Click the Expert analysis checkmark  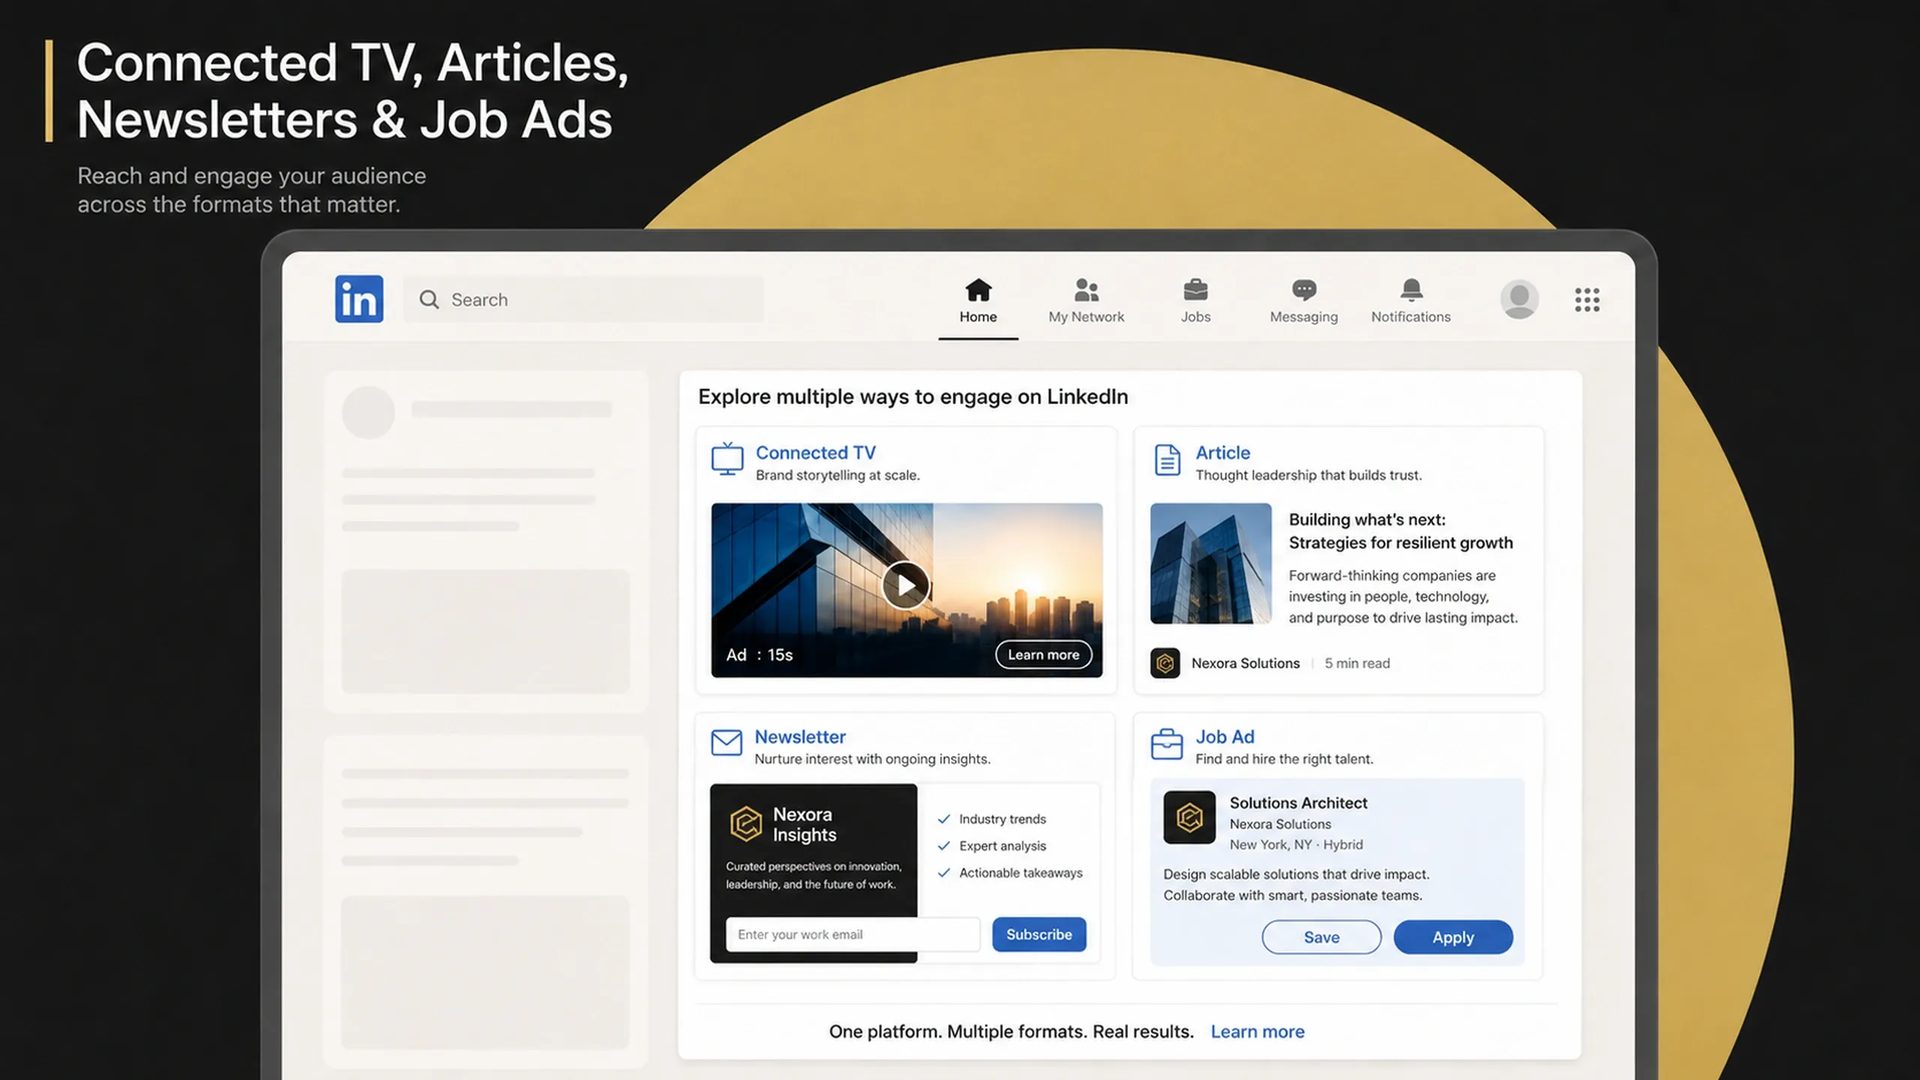click(x=943, y=846)
